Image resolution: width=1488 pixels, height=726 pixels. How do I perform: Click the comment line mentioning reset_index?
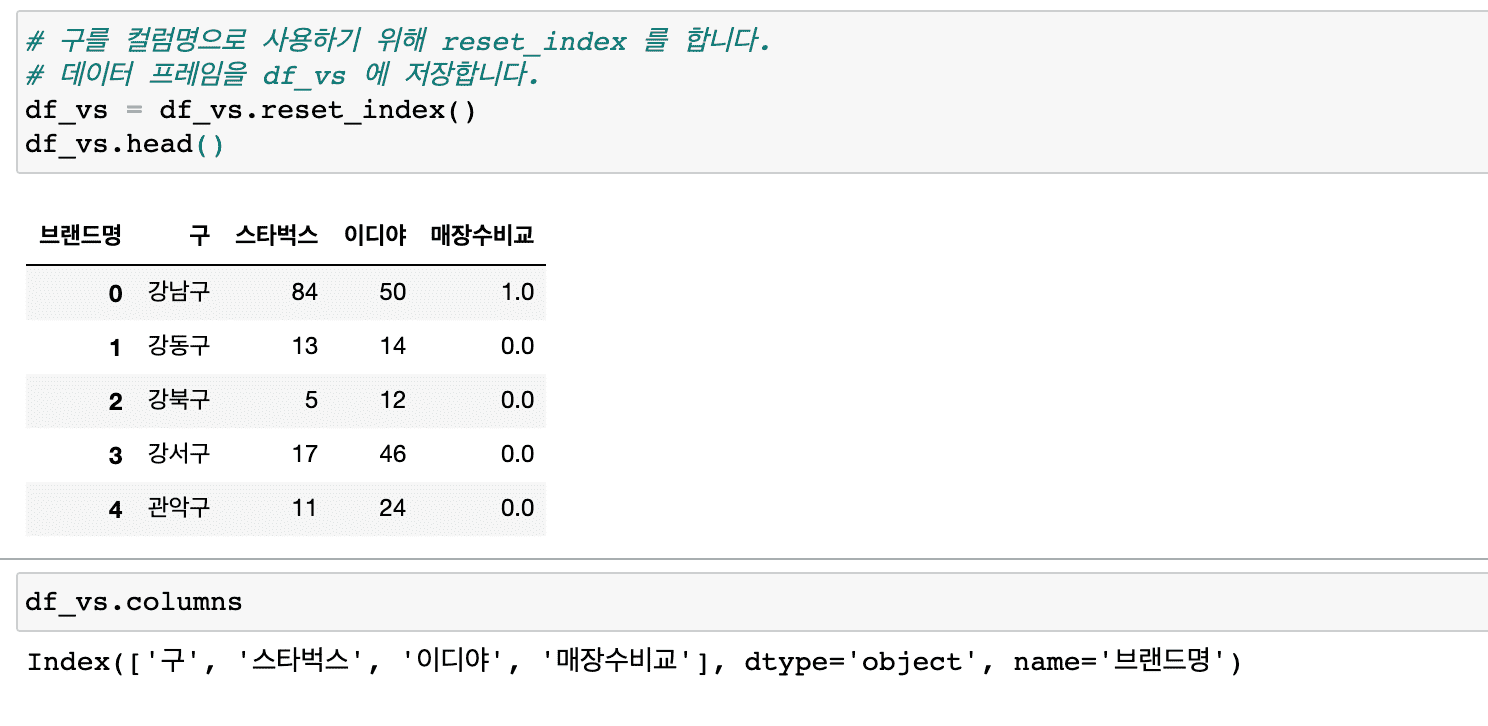coord(398,42)
